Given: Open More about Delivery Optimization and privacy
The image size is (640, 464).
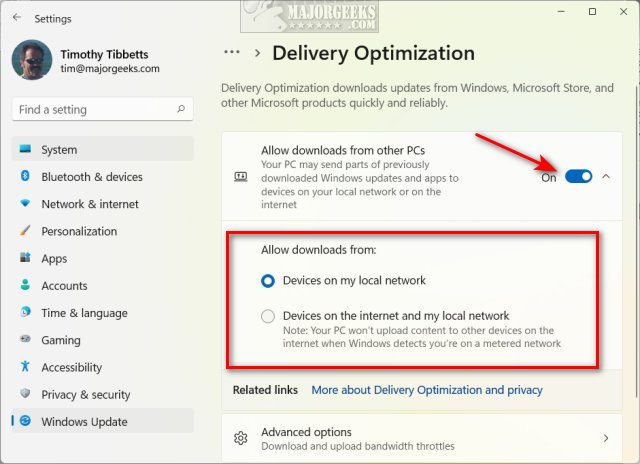Looking at the screenshot, I should (427, 390).
